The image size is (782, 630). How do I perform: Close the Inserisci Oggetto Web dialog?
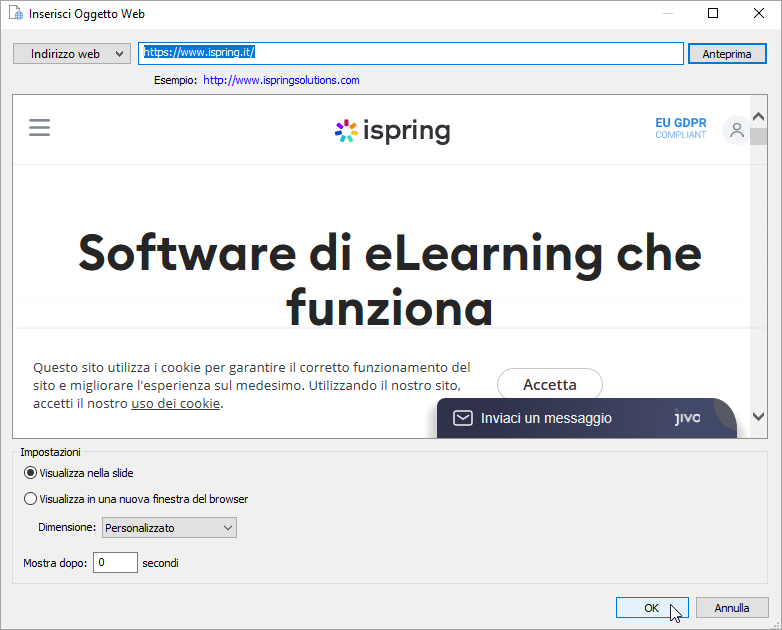pyautogui.click(x=758, y=14)
